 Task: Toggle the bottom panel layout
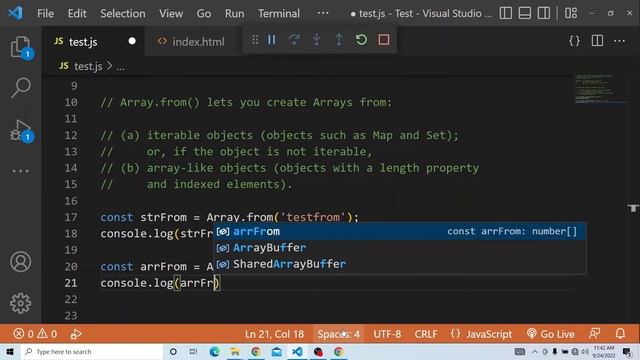click(524, 13)
